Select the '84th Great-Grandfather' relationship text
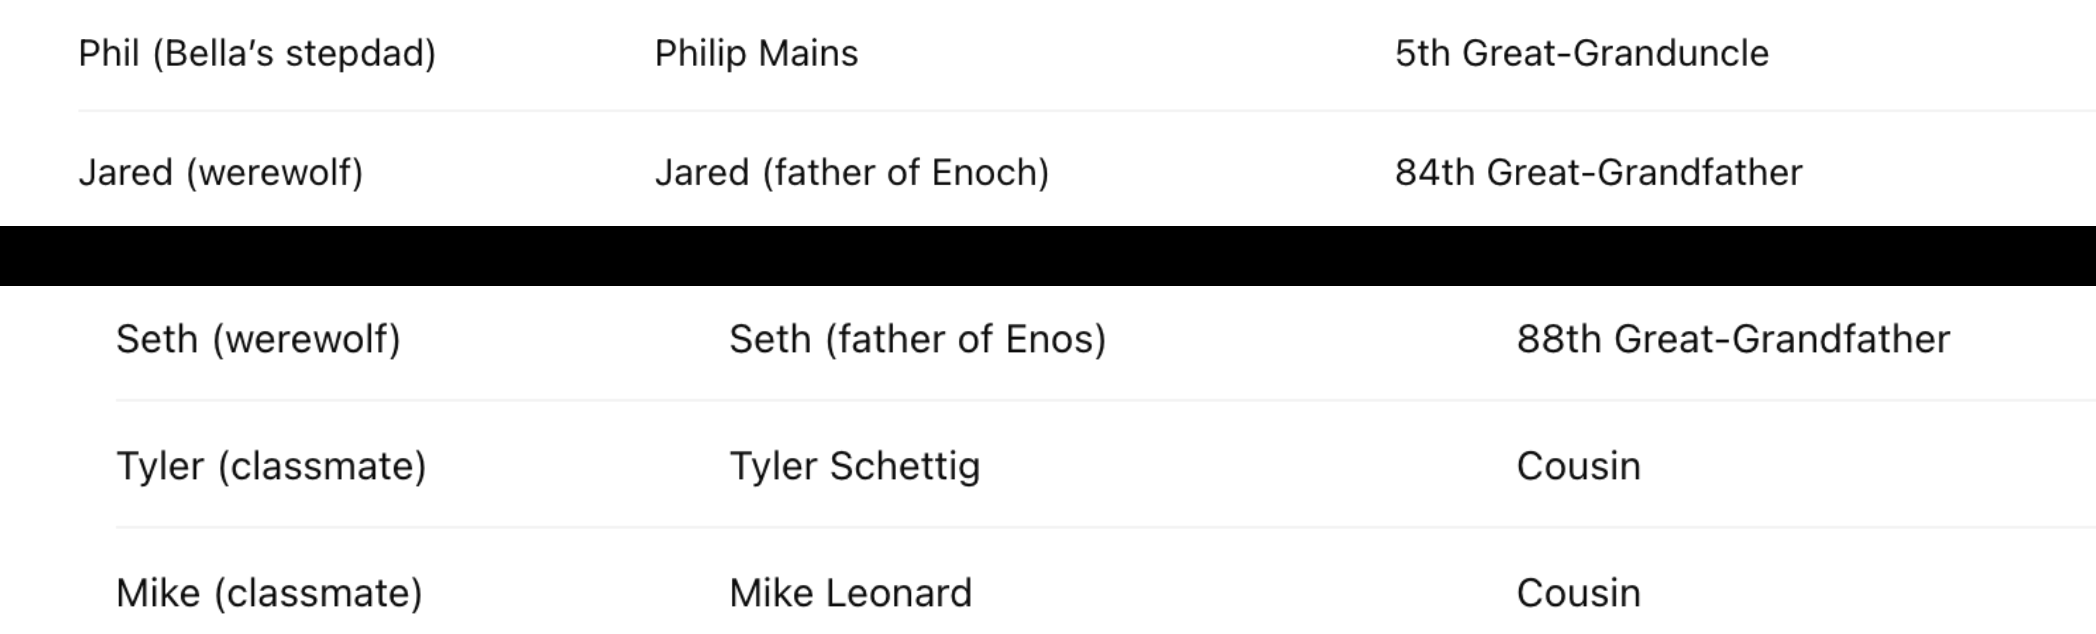This screenshot has height=634, width=2096. 1598,172
